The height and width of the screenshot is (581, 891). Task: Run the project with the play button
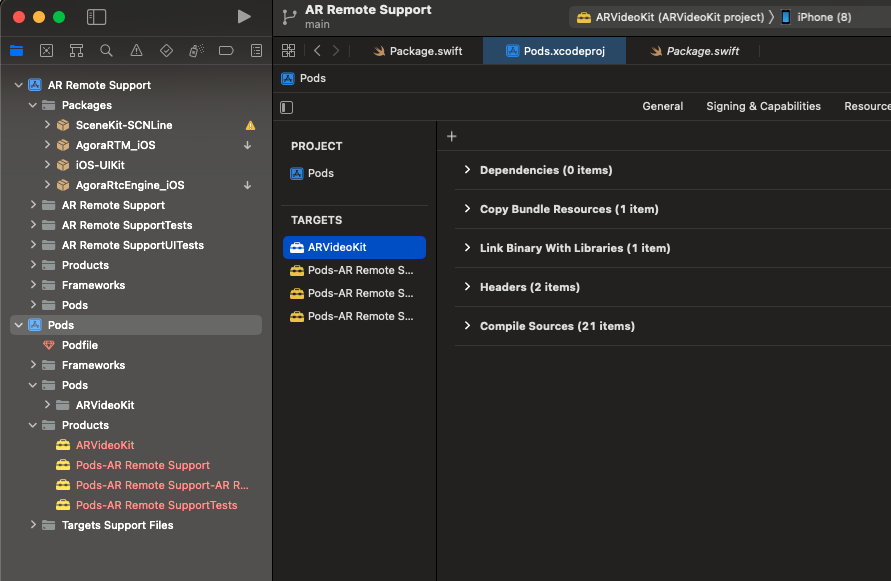pos(244,17)
